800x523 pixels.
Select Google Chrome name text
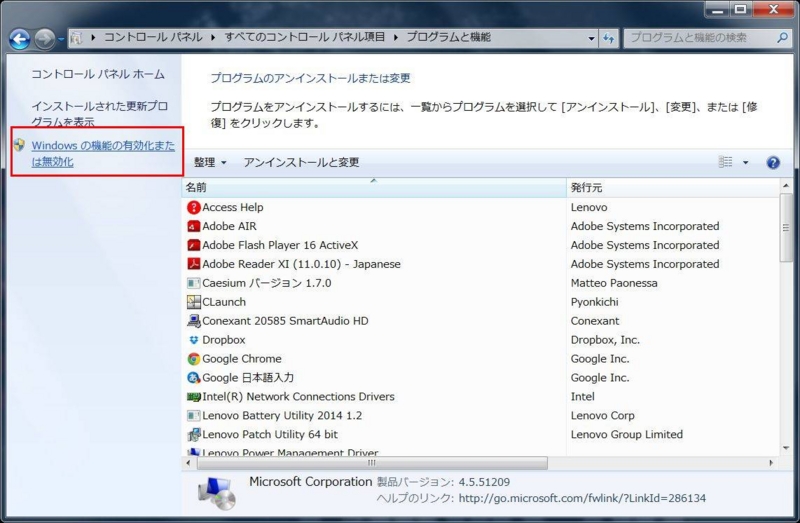(242, 359)
